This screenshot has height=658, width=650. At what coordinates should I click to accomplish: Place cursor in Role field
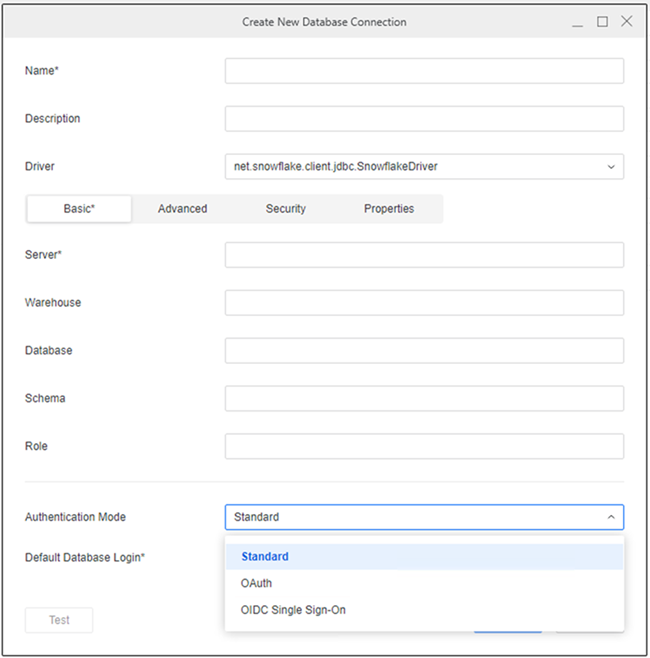[424, 446]
